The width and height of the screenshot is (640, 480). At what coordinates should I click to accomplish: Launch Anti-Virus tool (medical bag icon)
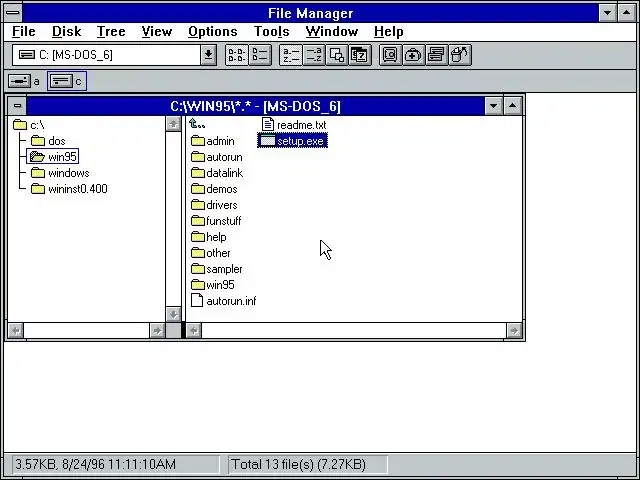click(x=413, y=55)
